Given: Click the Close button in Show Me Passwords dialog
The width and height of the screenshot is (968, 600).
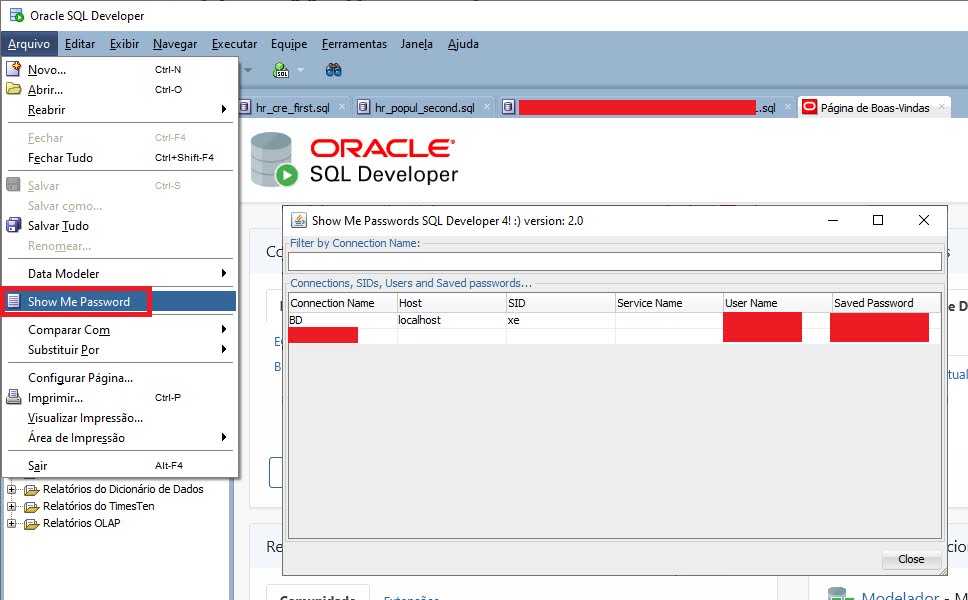Looking at the screenshot, I should 911,559.
